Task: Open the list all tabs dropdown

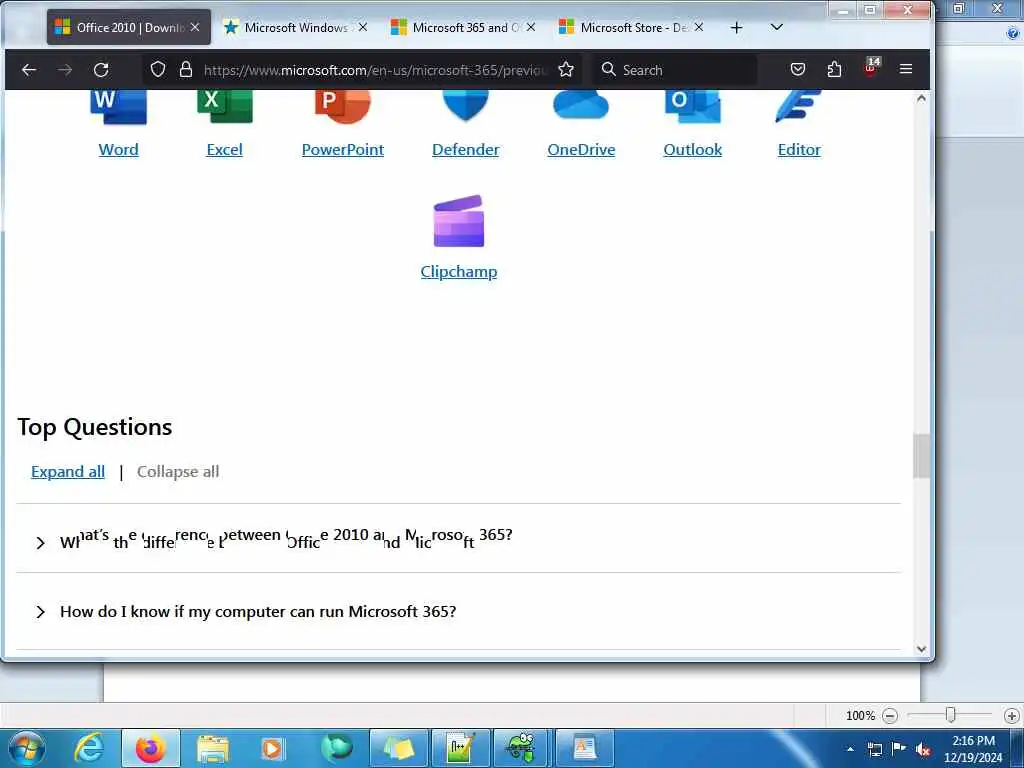Action: pyautogui.click(x=776, y=27)
